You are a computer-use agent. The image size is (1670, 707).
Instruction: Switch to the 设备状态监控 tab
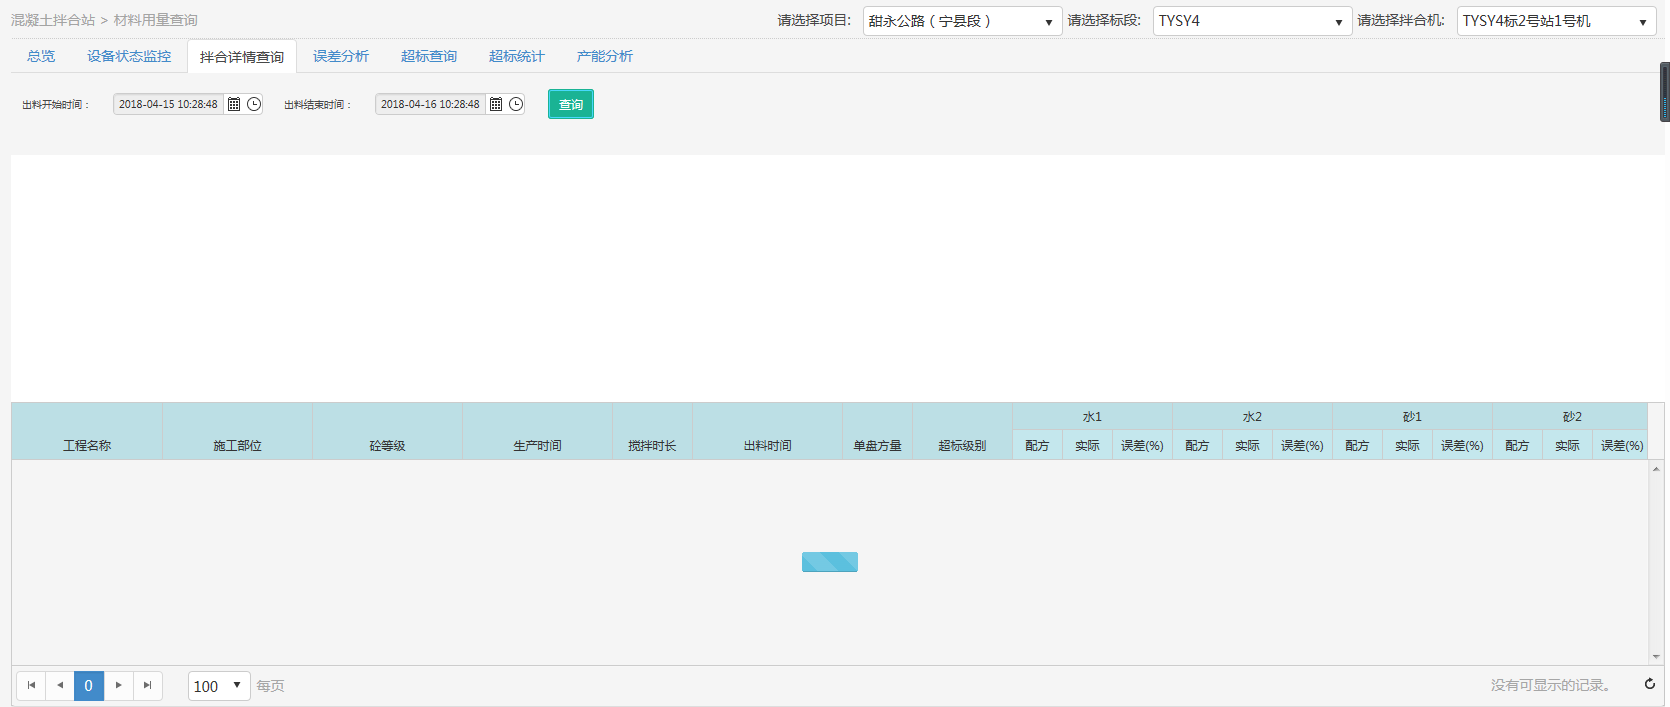129,56
